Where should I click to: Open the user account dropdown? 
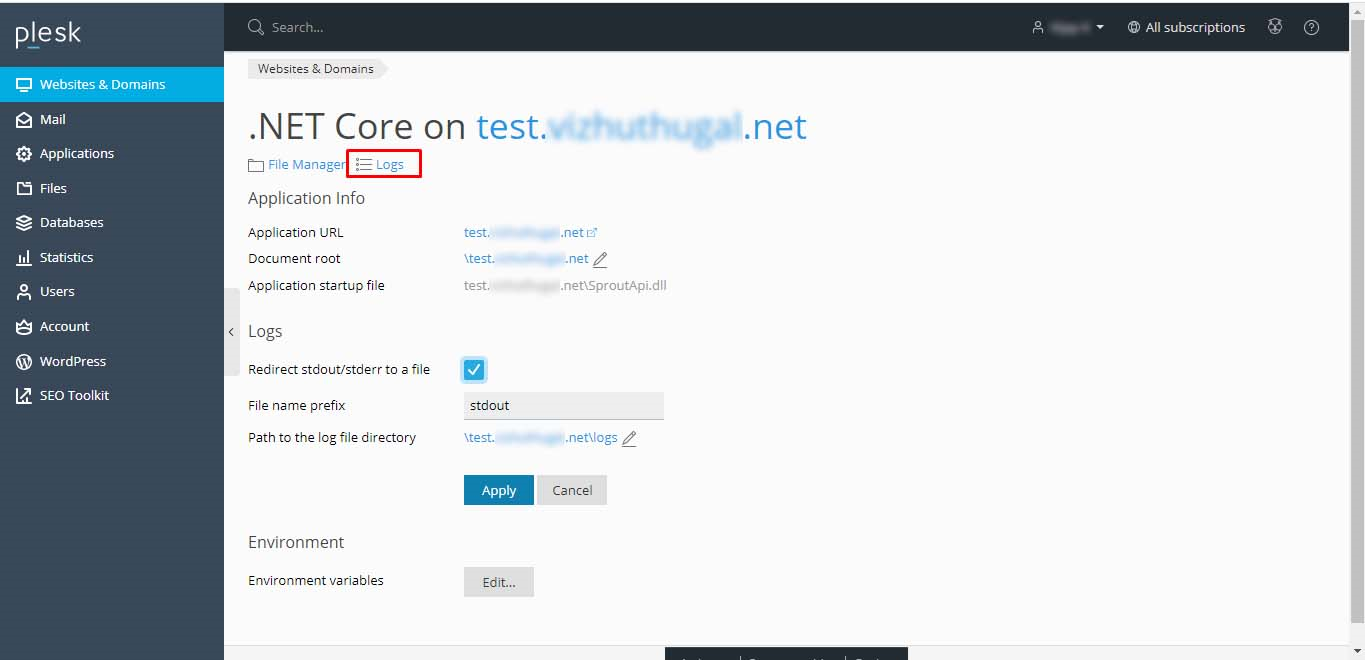click(x=1068, y=27)
